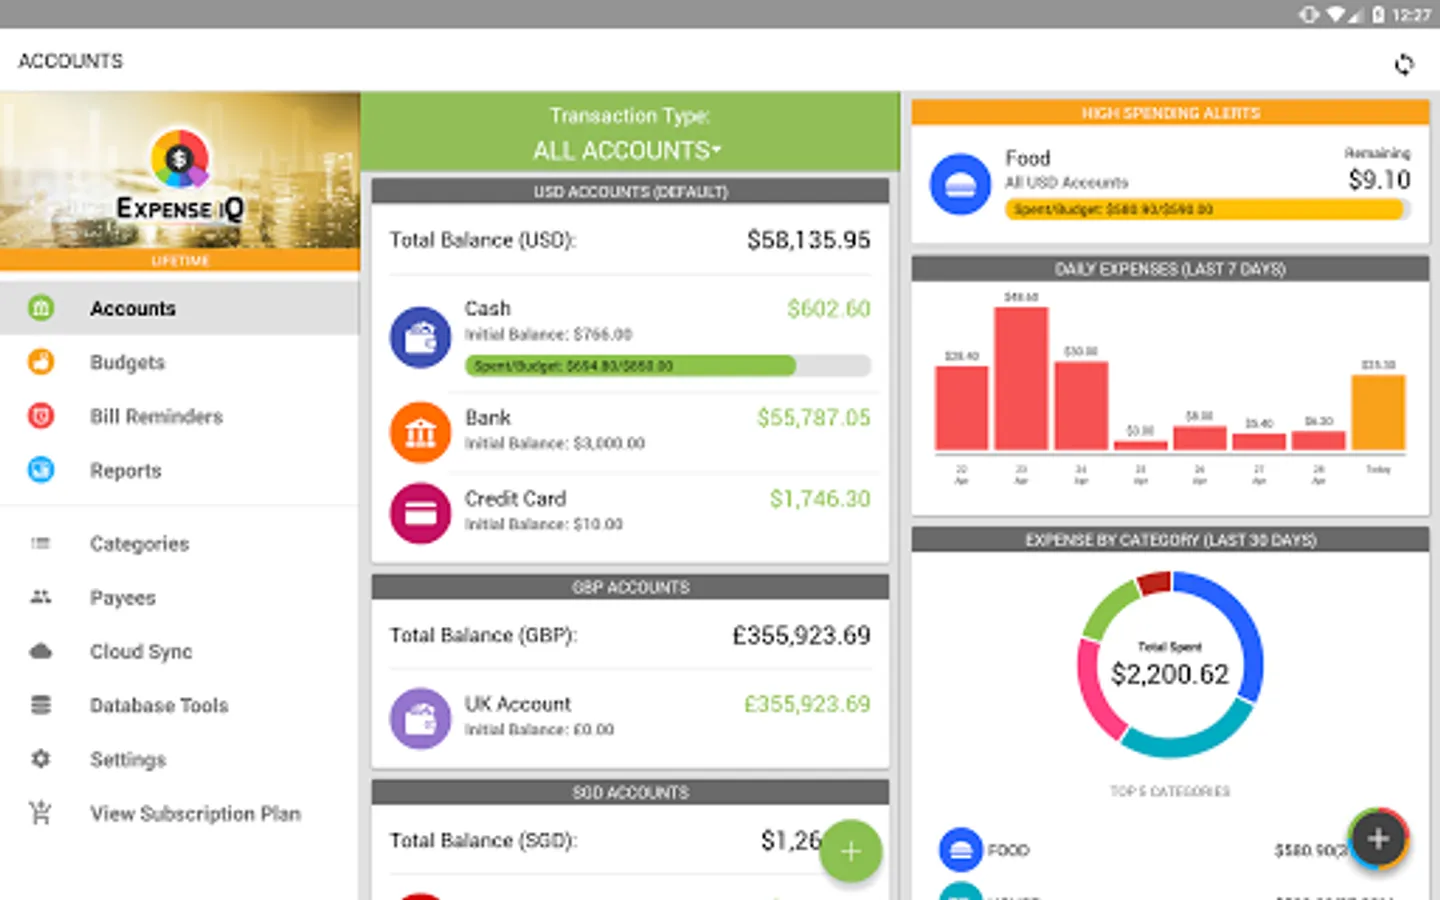This screenshot has height=900, width=1440.
Task: Go to Accounts menu item
Action: point(180,308)
